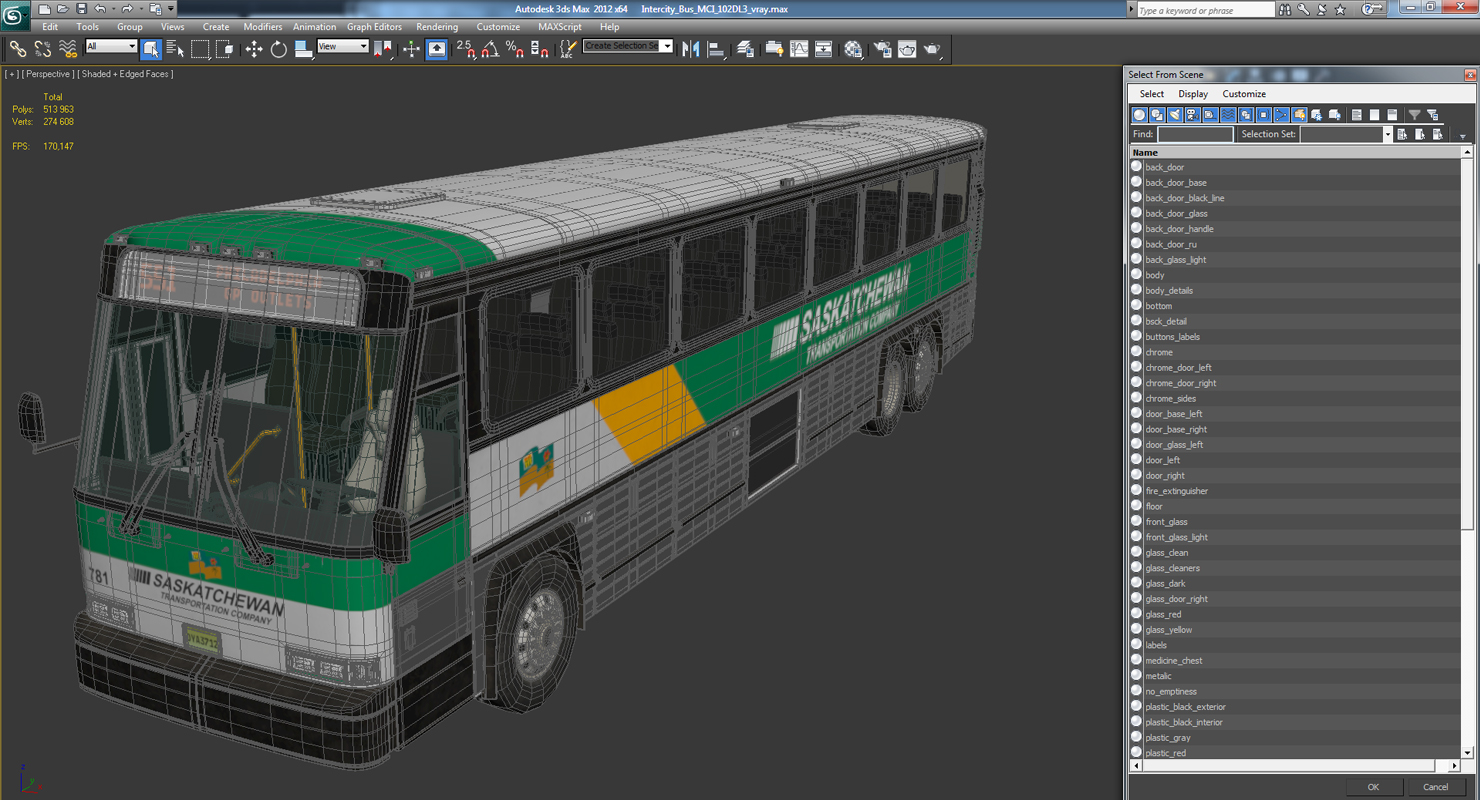Open the MAXScript menu
1480x800 pixels.
tap(559, 27)
